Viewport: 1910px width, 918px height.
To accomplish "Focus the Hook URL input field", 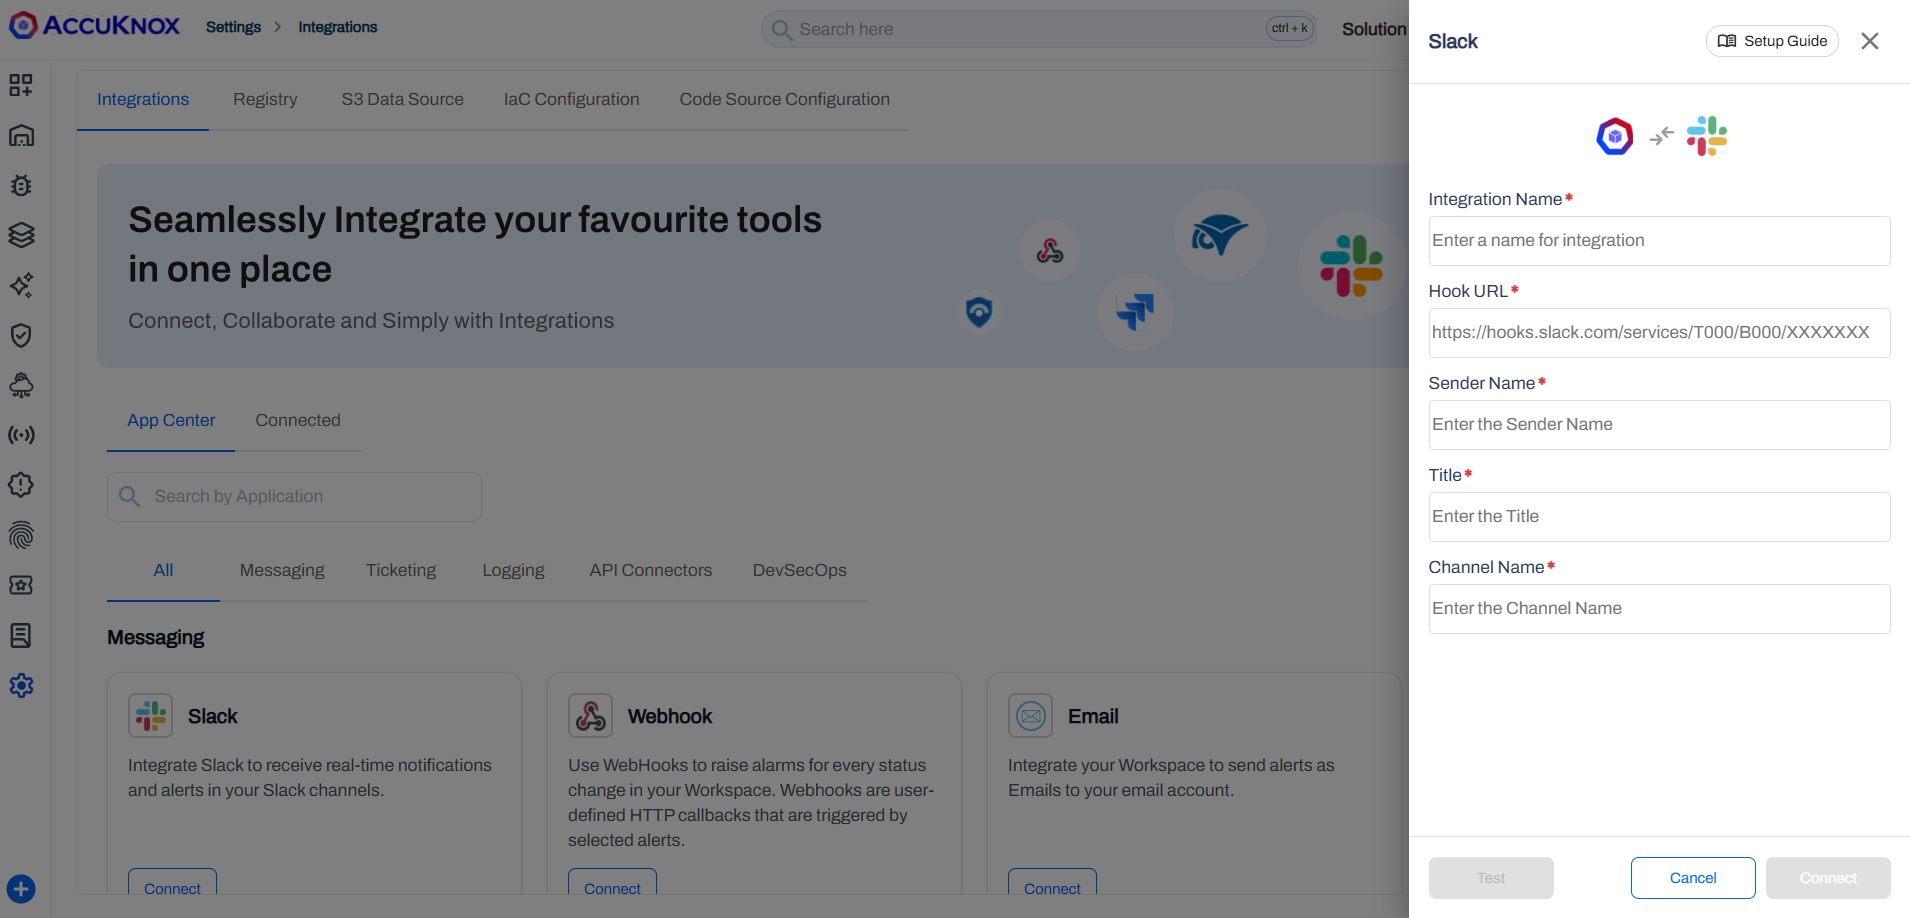I will [1658, 332].
